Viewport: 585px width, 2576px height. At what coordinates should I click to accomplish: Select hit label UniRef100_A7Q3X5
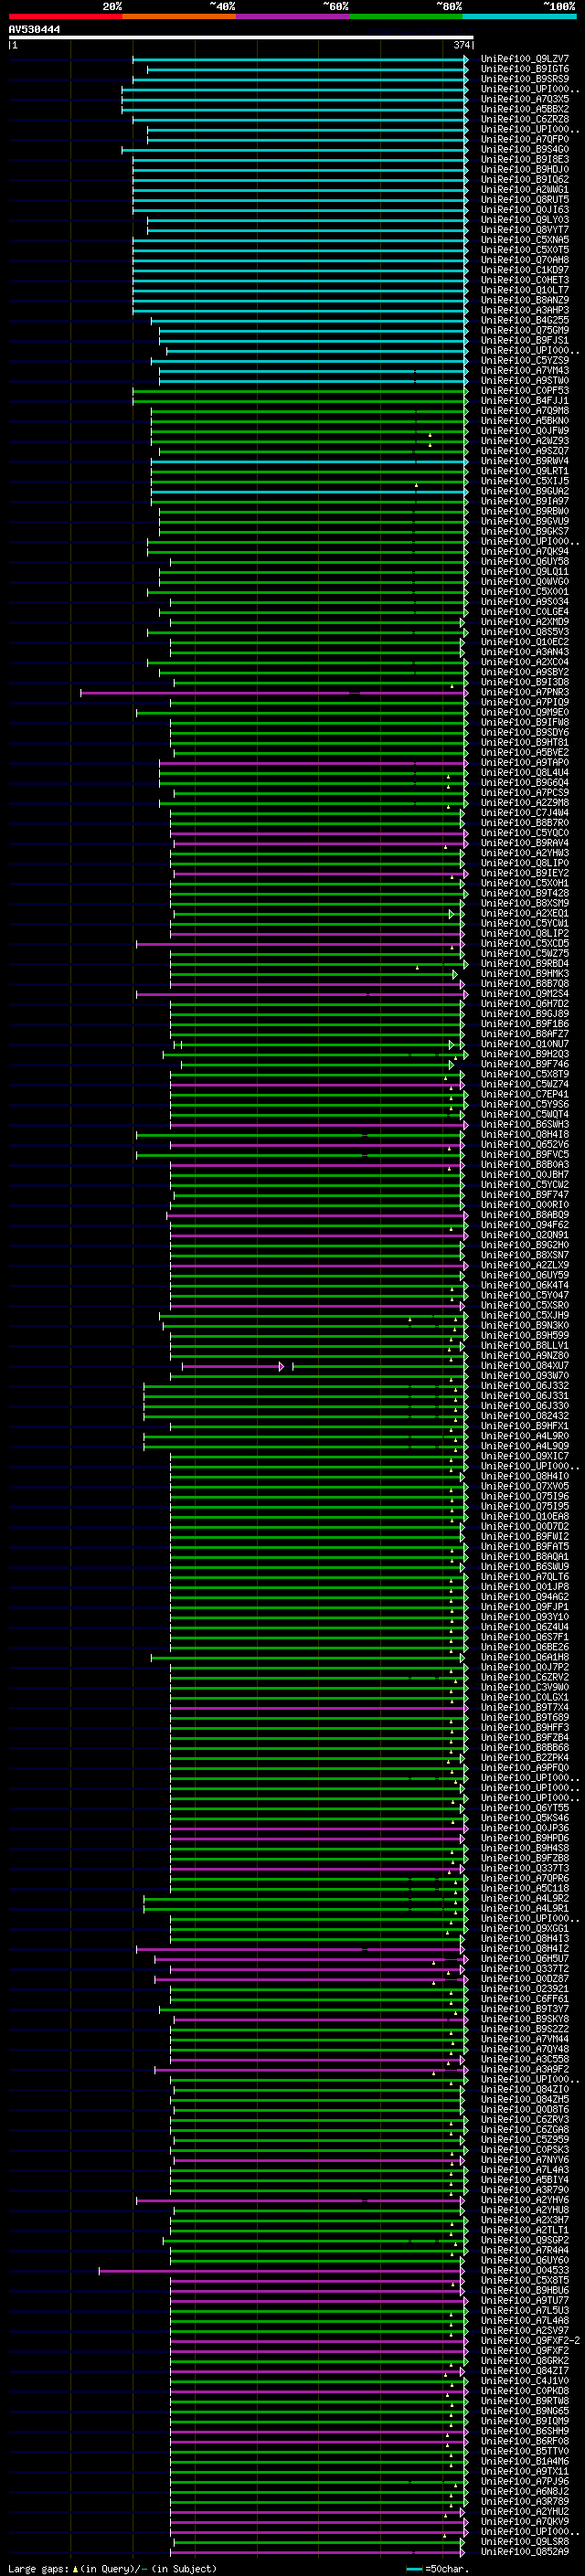point(525,100)
